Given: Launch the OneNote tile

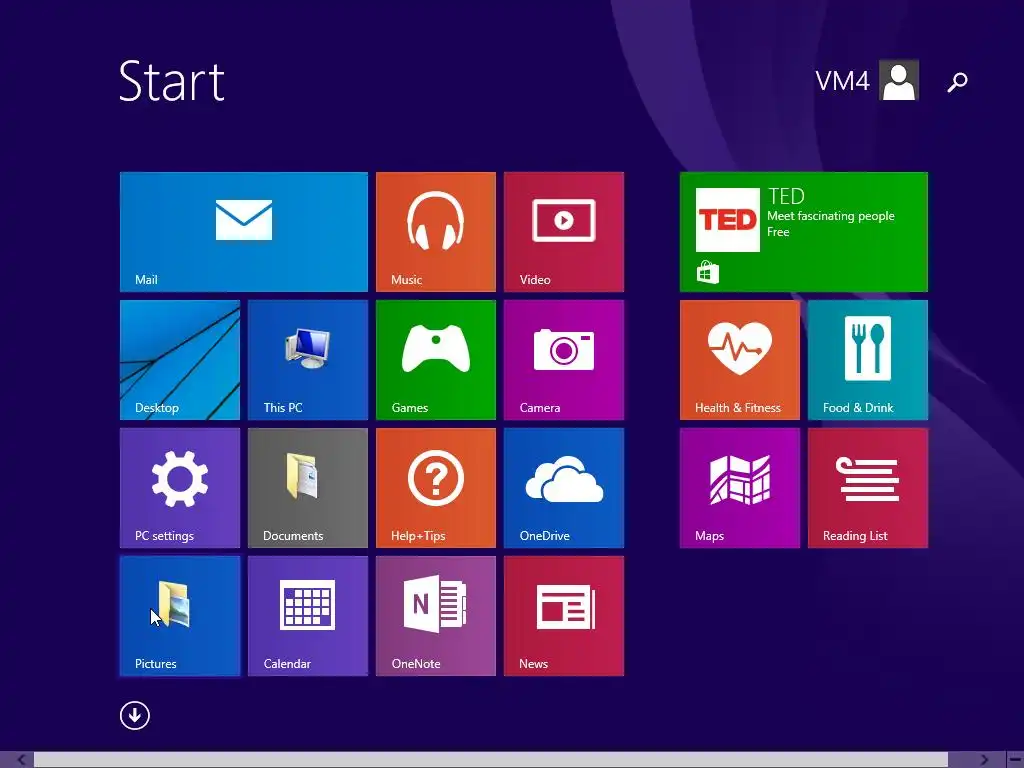Looking at the screenshot, I should click(x=436, y=616).
